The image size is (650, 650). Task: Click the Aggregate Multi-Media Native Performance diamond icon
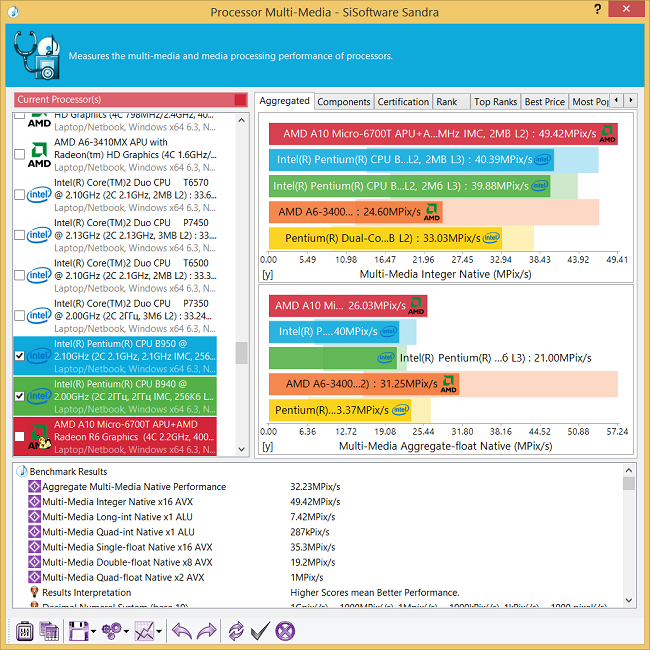coord(34,486)
